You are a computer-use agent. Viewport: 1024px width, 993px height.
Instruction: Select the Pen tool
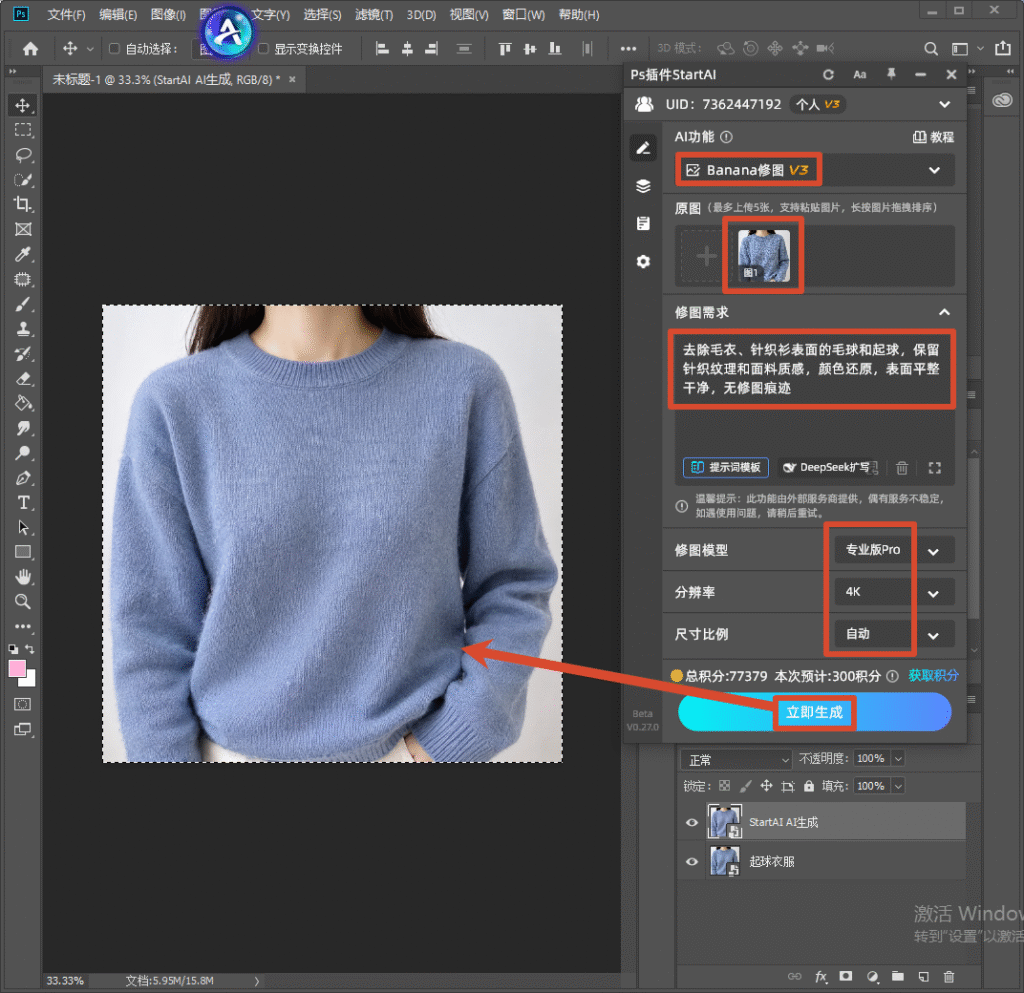click(x=23, y=478)
